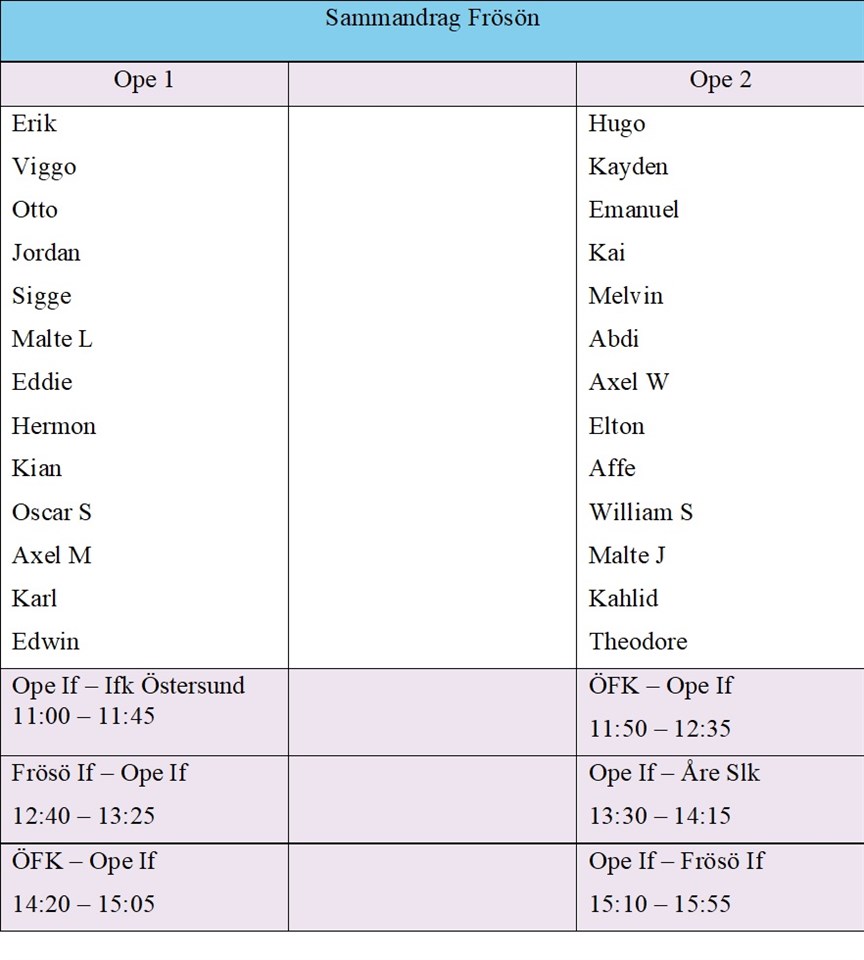Select the Ope If – Frösö If match

(x=677, y=861)
